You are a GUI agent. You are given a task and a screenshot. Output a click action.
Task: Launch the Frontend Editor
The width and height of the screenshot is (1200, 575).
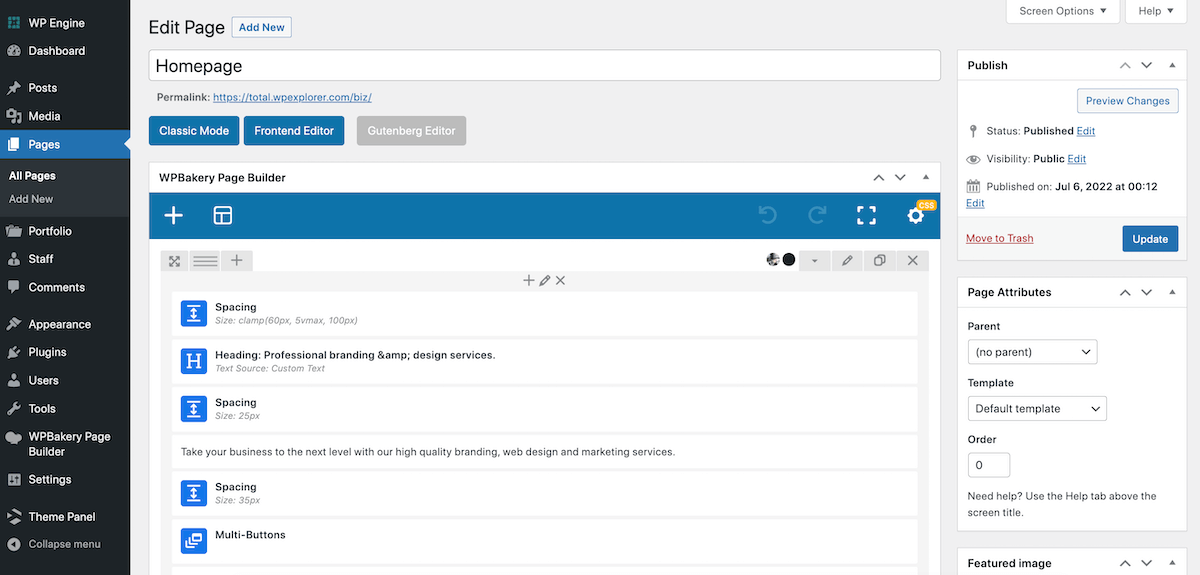coord(294,131)
